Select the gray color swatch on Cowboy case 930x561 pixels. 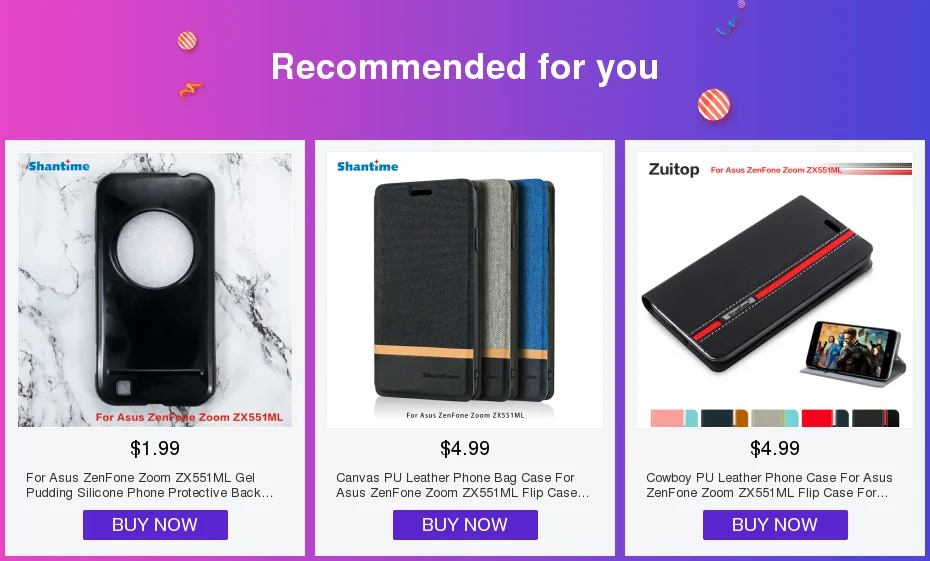tap(775, 418)
